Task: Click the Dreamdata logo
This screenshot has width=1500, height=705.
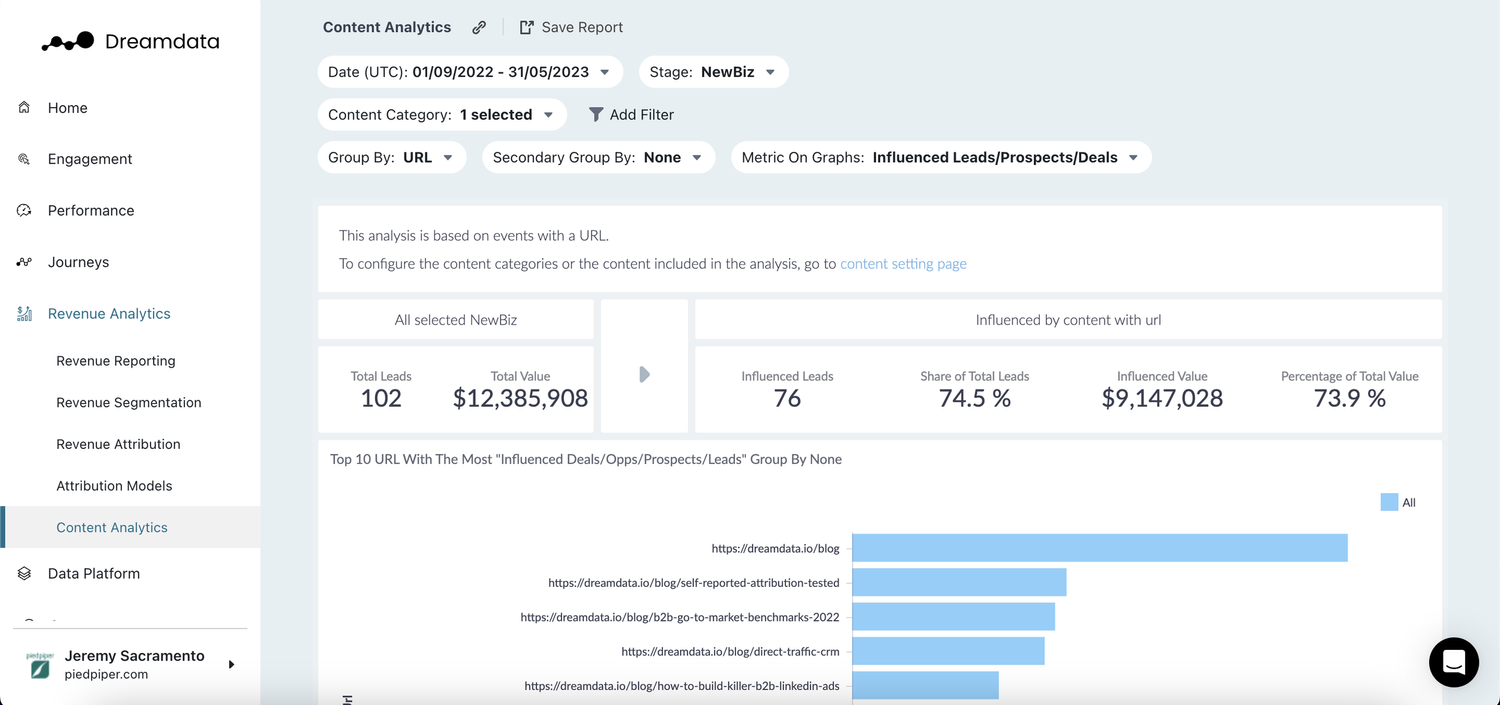Action: [x=130, y=42]
